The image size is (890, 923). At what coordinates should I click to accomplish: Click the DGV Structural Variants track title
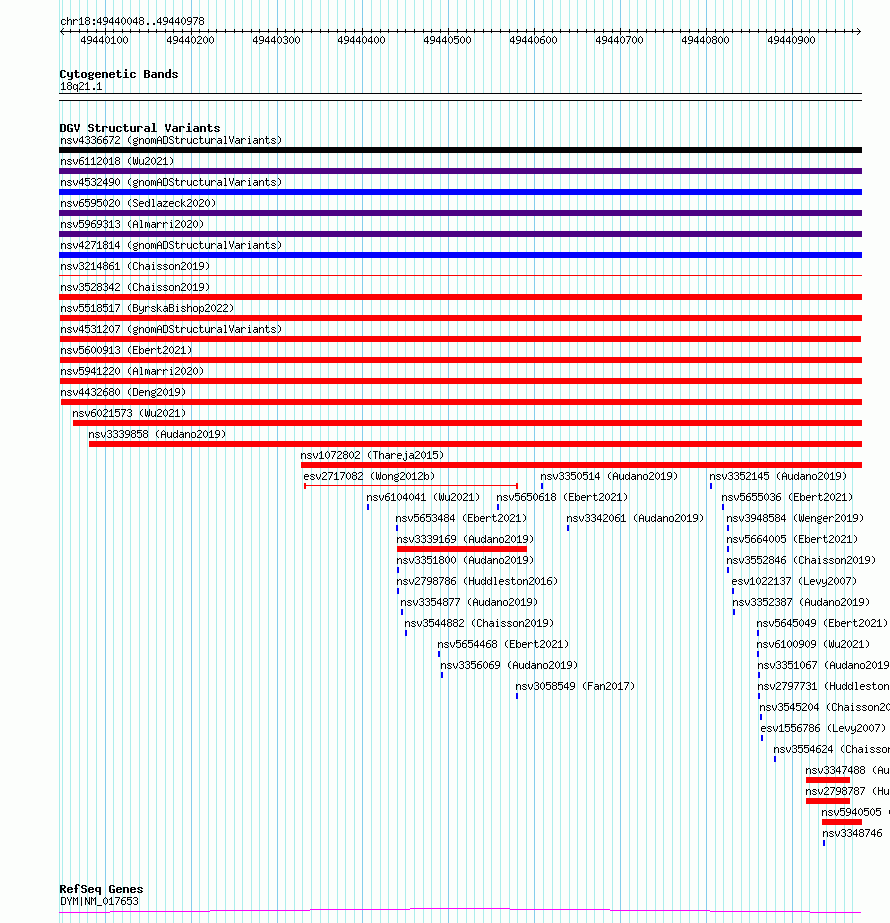(140, 128)
